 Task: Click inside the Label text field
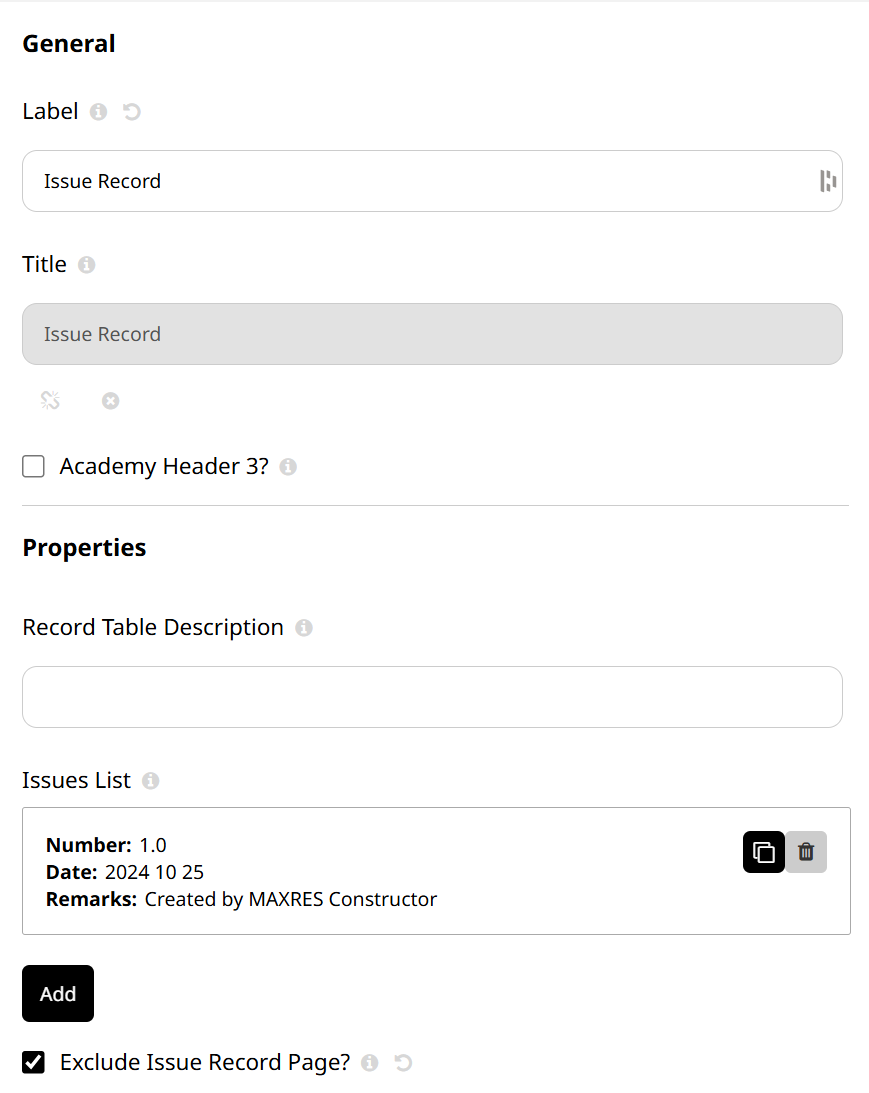coord(400,180)
